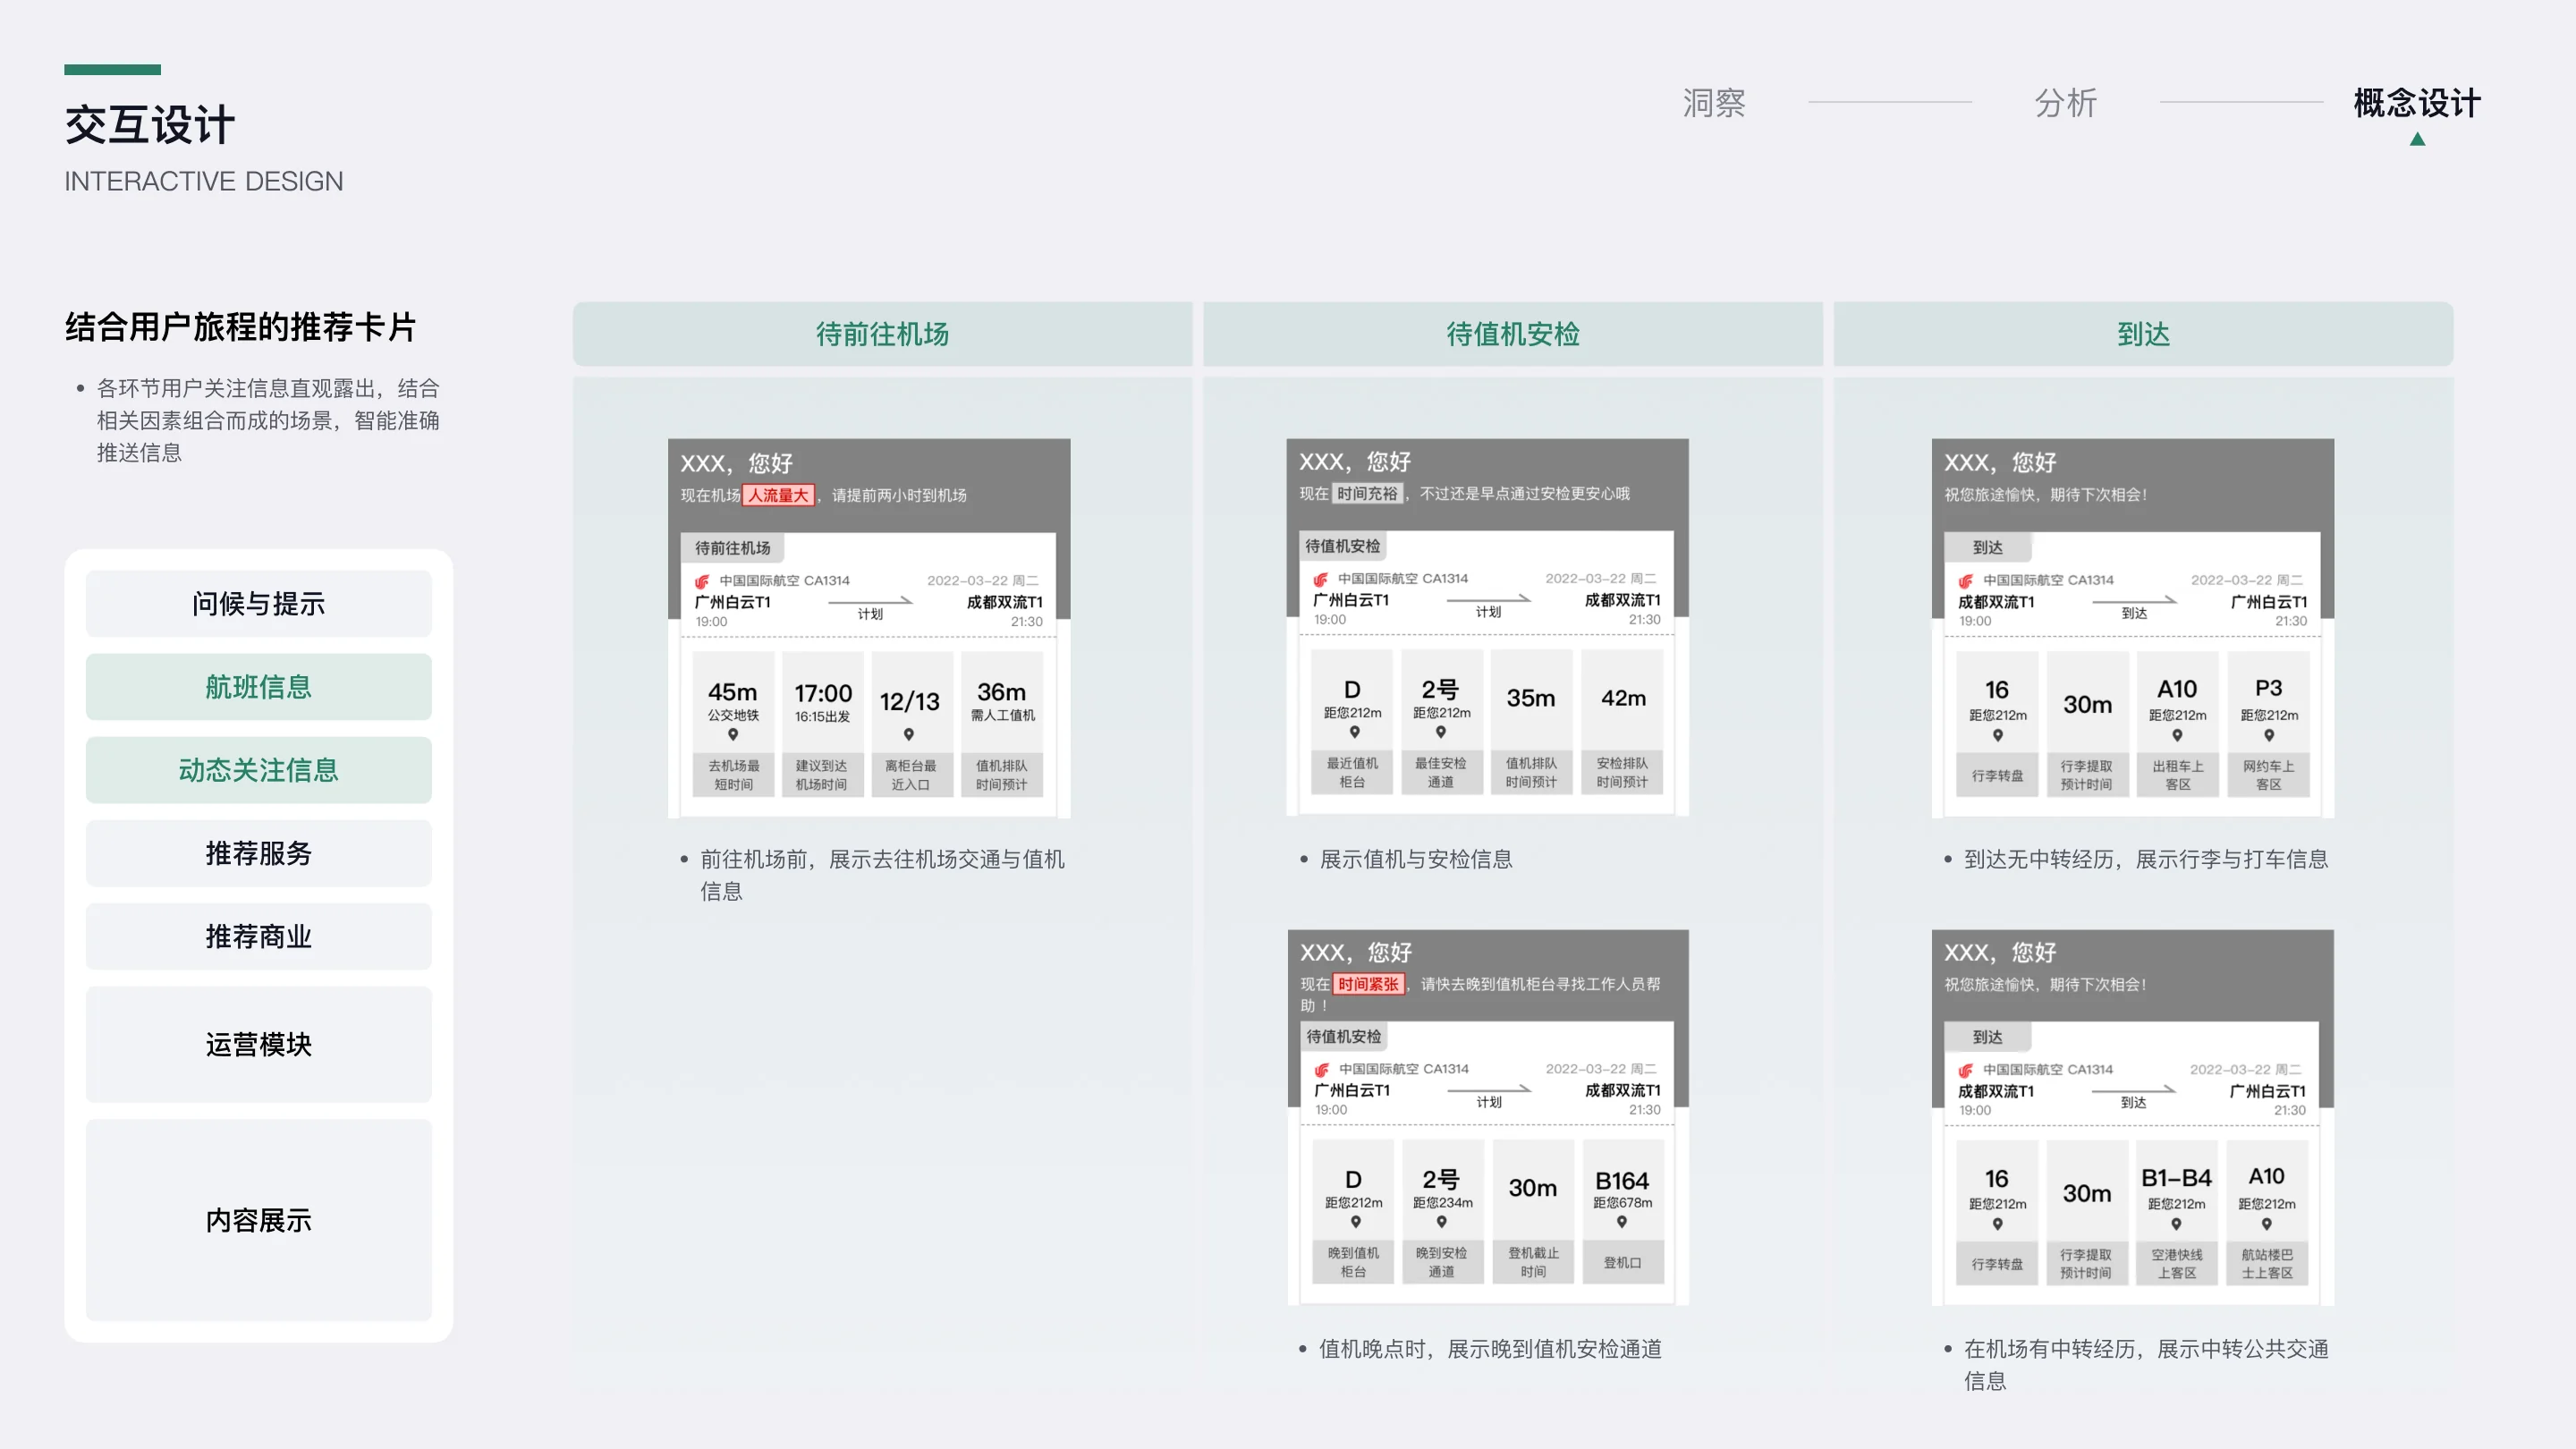Click the caption 值机晚点时，展示晚到值机安检通道
Viewport: 2576px width, 1449px height.
click(1490, 1349)
